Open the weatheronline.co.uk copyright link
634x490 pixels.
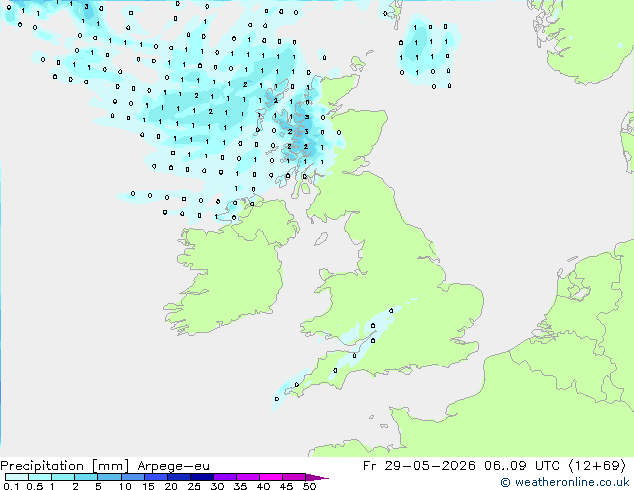[565, 482]
